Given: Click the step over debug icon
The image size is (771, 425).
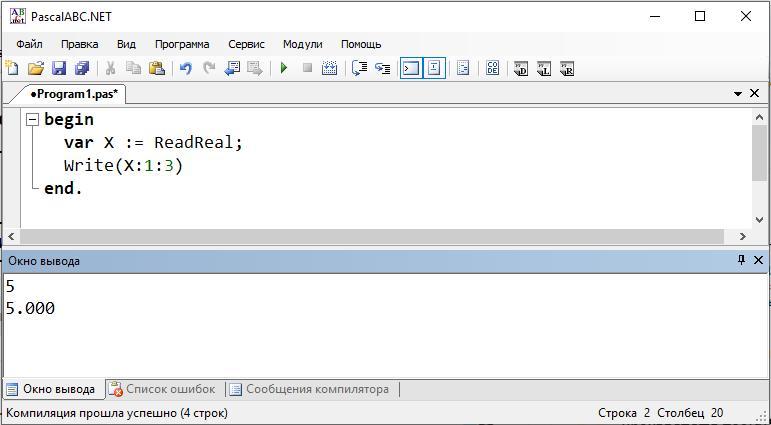Looking at the screenshot, I should pyautogui.click(x=359, y=68).
